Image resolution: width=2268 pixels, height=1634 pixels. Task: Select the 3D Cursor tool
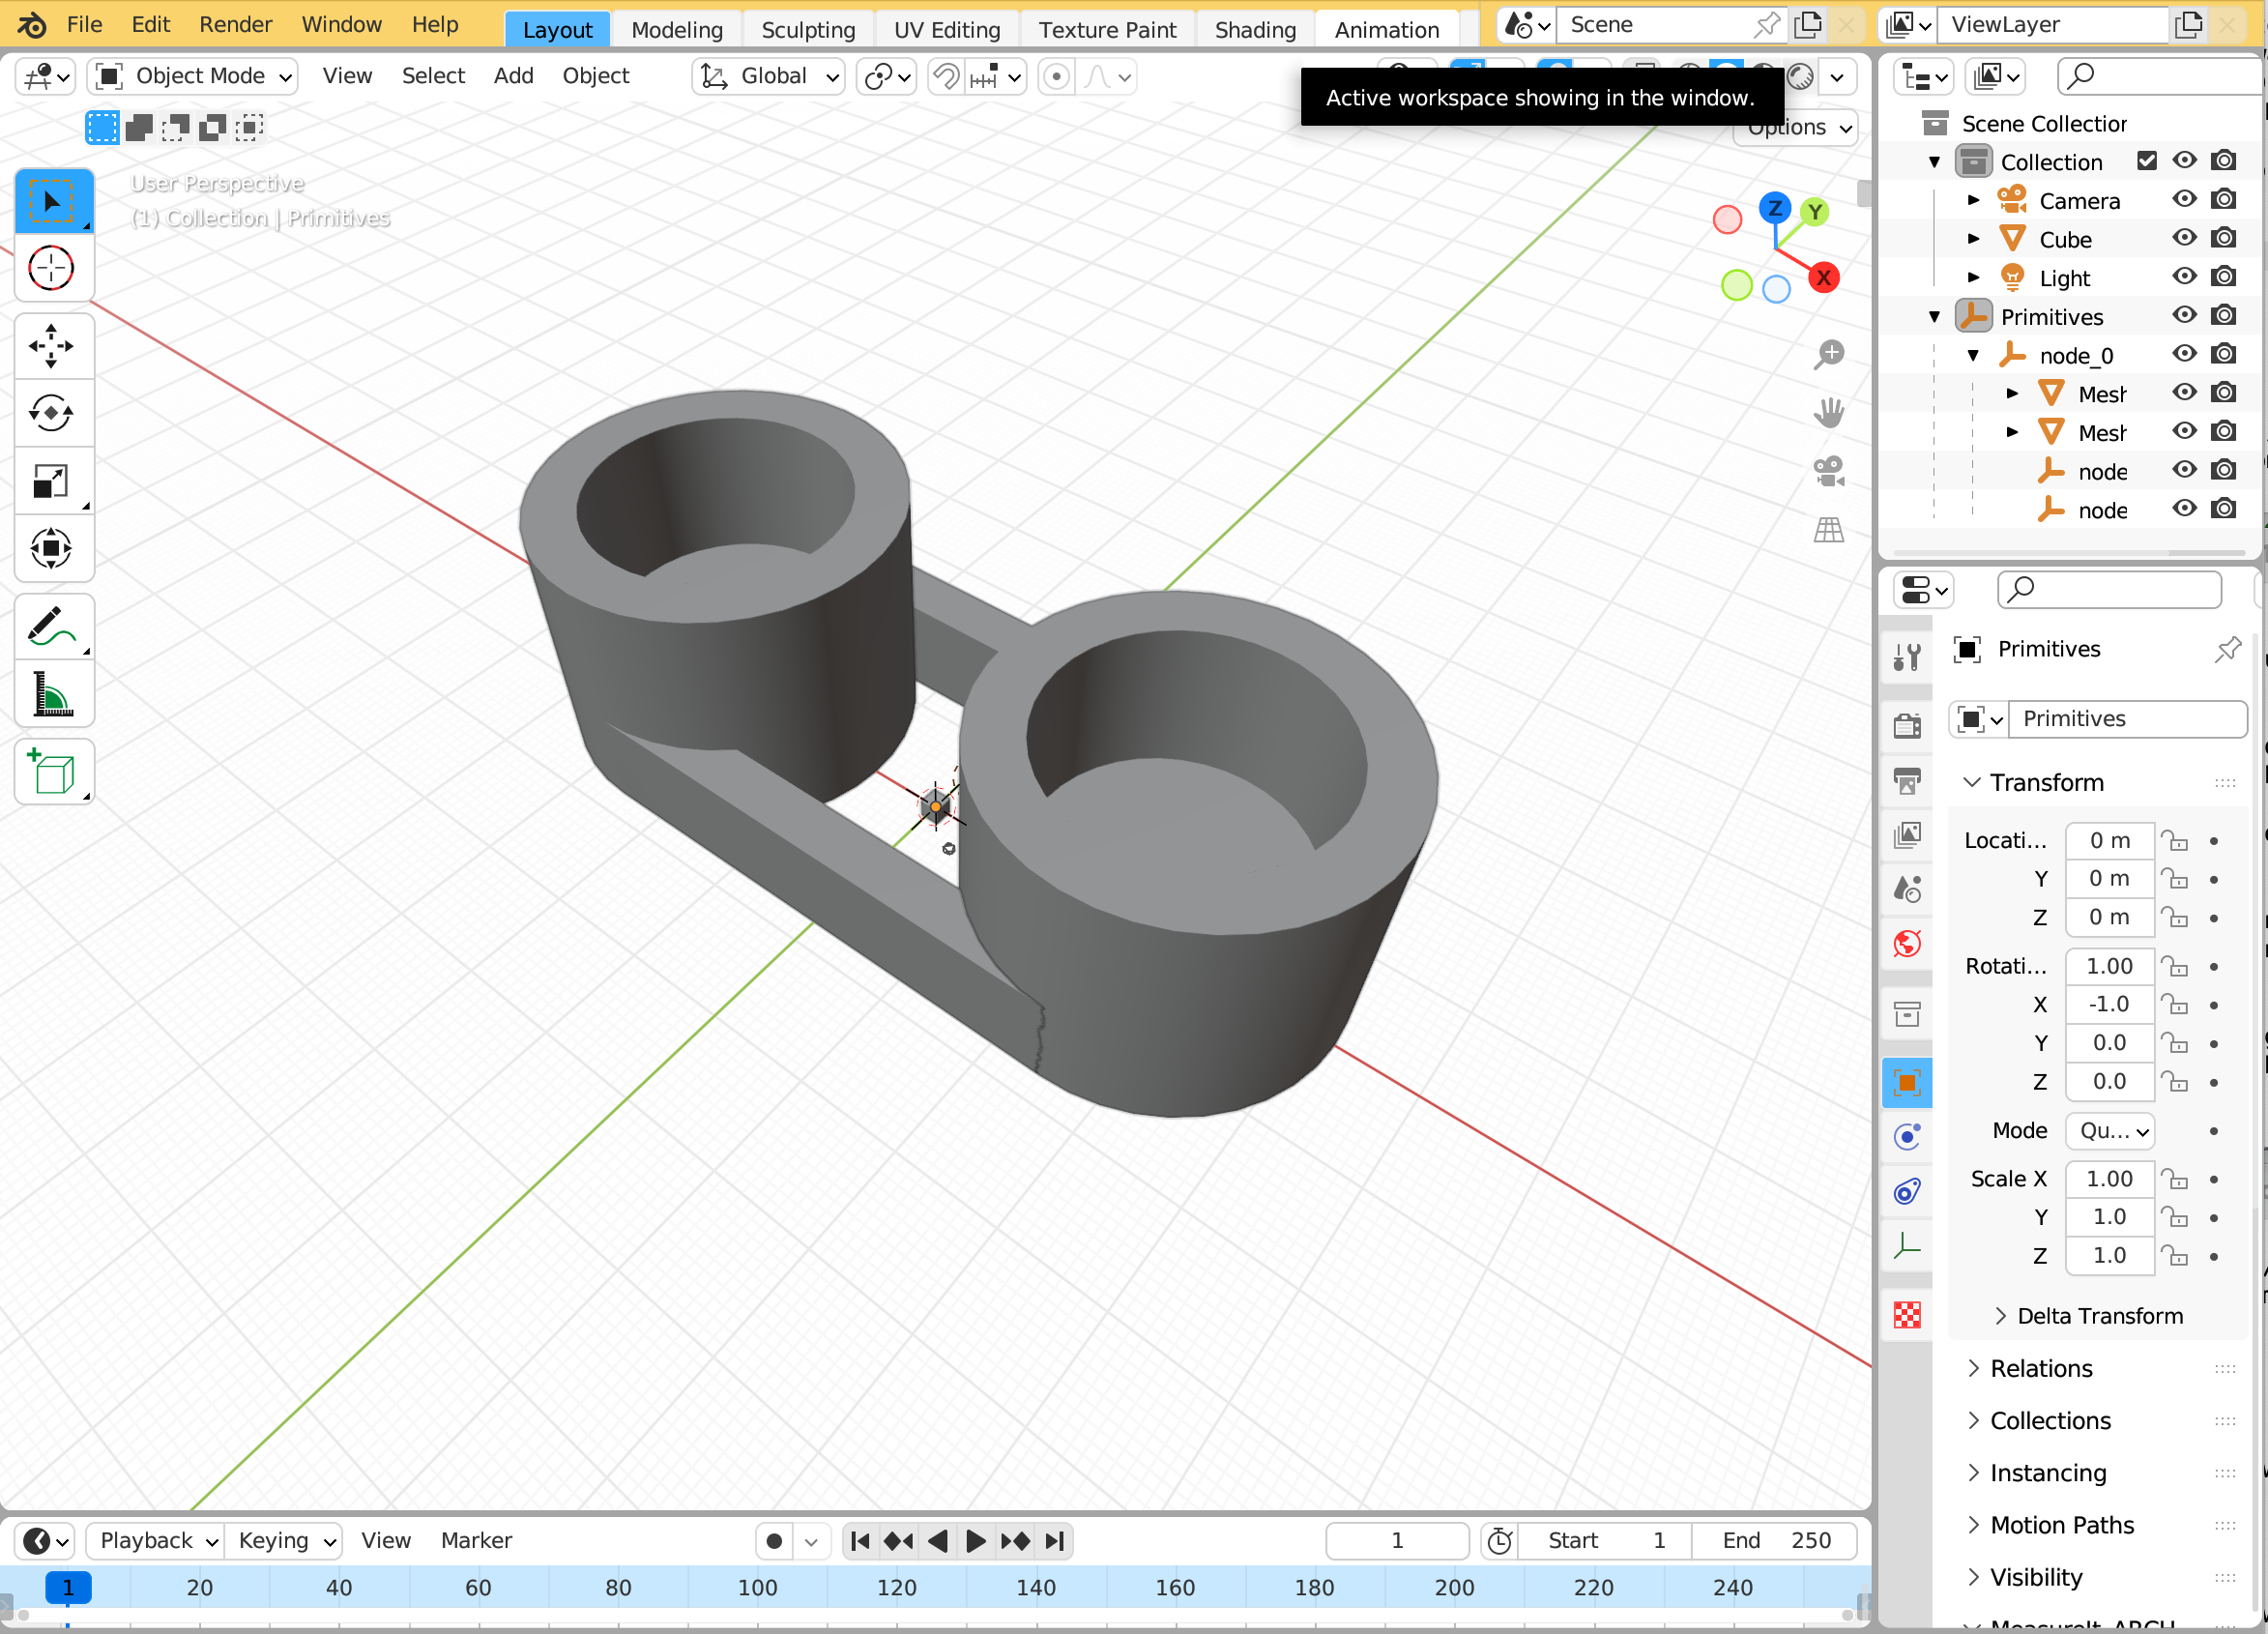tap(52, 268)
